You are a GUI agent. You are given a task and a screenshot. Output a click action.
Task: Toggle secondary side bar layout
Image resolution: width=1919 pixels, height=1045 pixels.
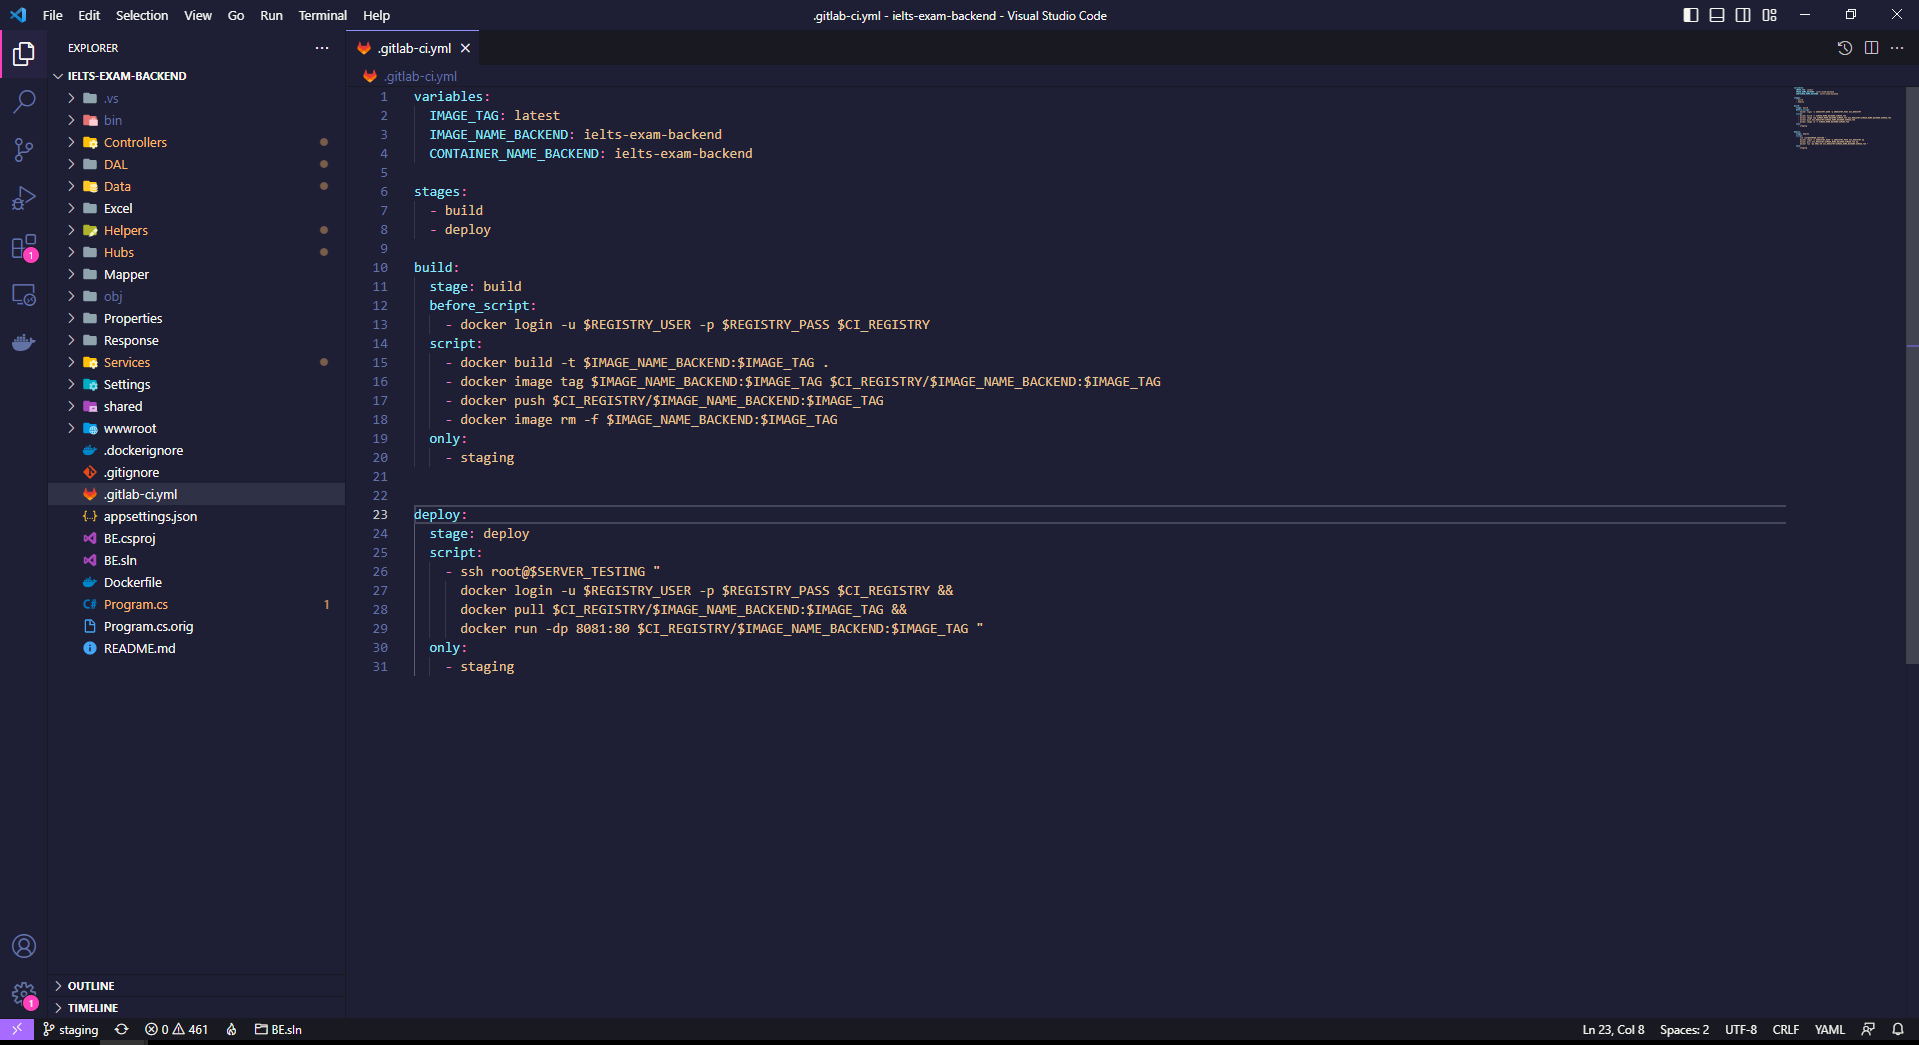coord(1743,15)
